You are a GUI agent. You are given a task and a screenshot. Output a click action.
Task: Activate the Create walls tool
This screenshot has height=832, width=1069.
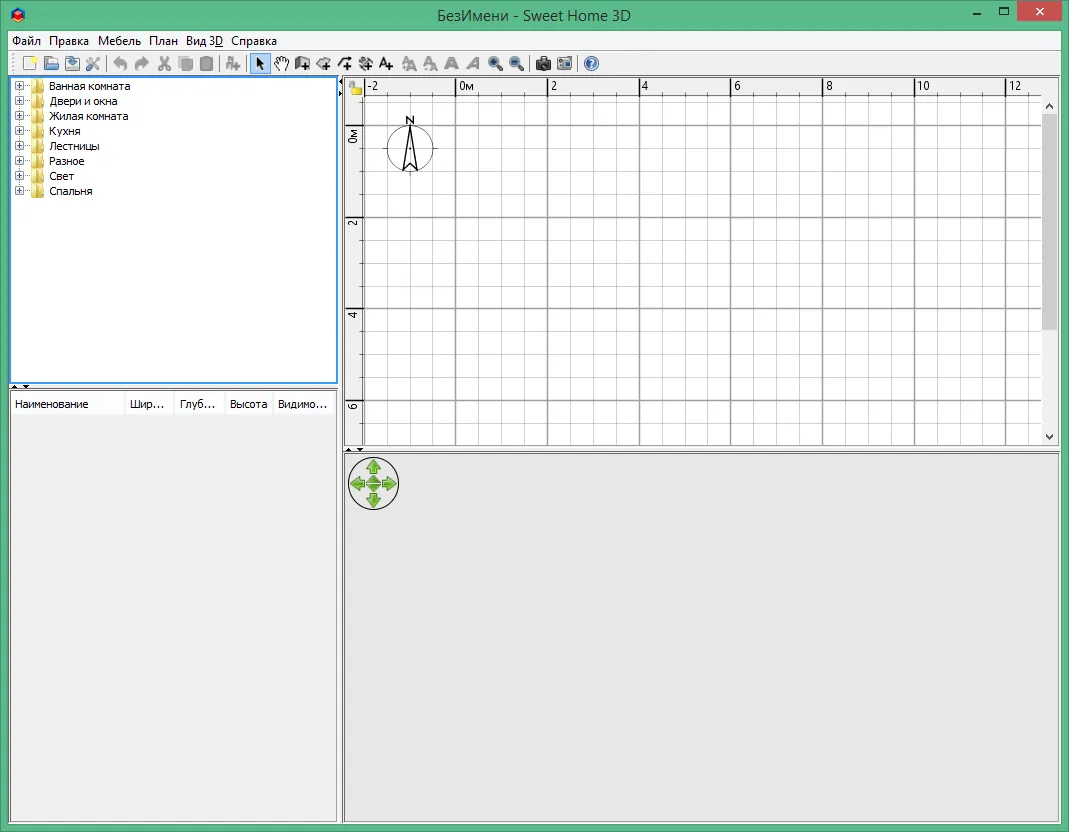302,63
